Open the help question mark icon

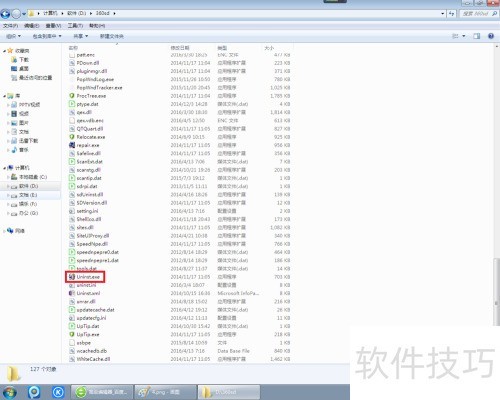coord(491,36)
